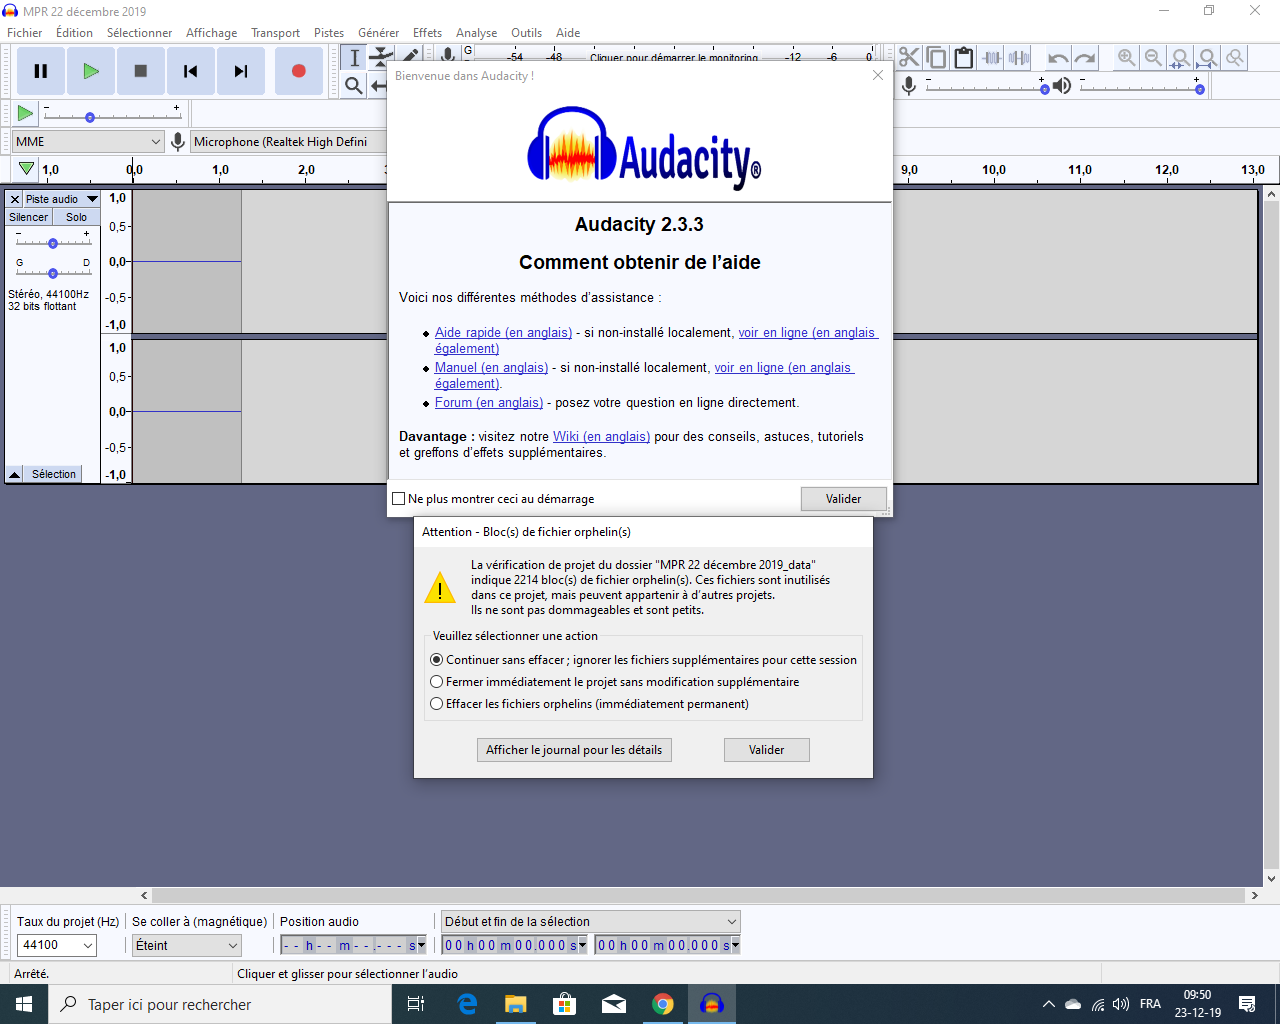Open the MME audio host dropdown
1280x1024 pixels.
click(x=88, y=142)
